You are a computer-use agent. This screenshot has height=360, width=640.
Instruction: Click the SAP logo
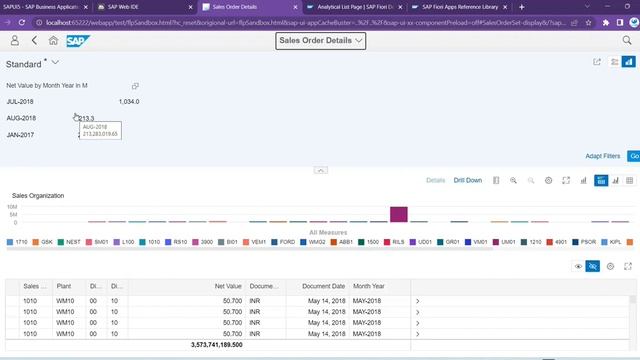click(x=78, y=41)
